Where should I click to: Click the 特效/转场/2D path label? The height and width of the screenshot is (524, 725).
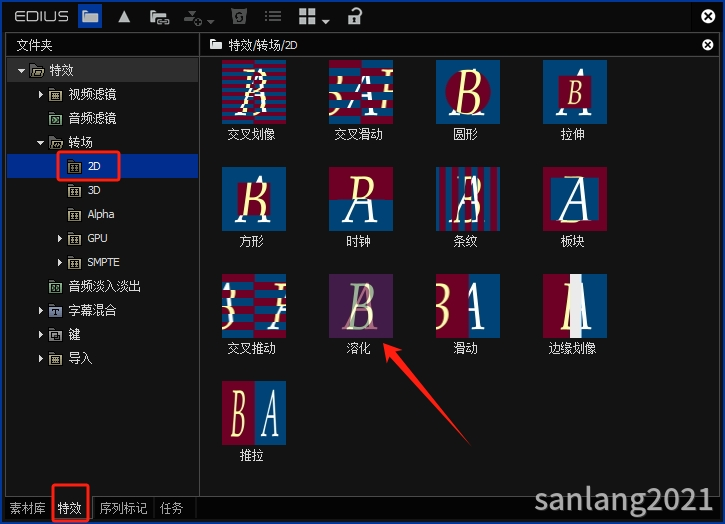pos(263,45)
